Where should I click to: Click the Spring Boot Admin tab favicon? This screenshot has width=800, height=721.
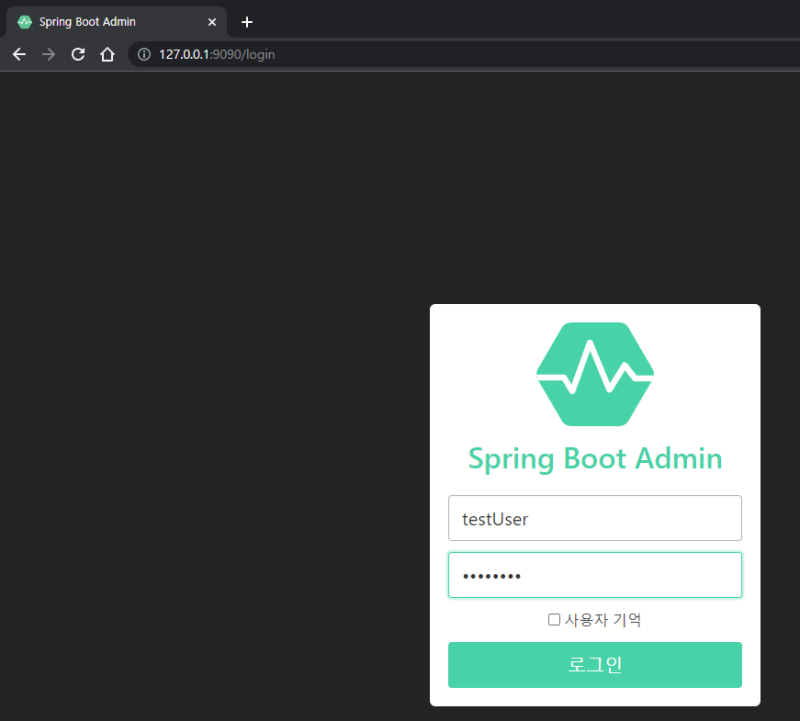click(24, 22)
